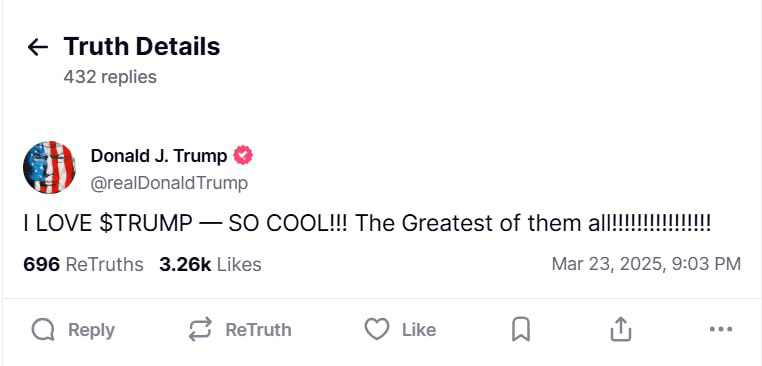Viewport: 762px width, 366px height.
Task: View the 696 ReTruths list
Action: (x=83, y=264)
